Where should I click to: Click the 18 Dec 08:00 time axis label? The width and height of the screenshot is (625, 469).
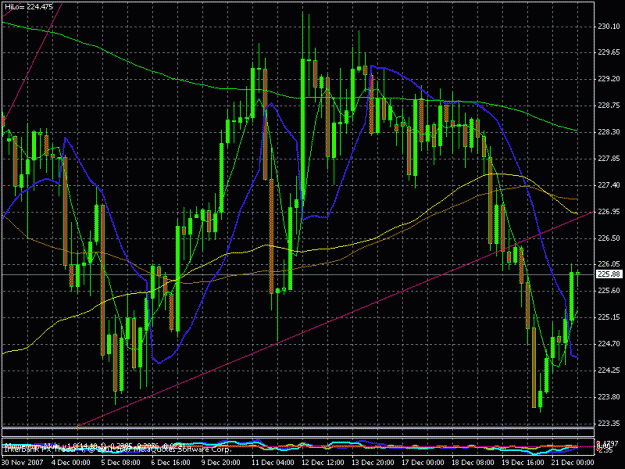(472, 463)
